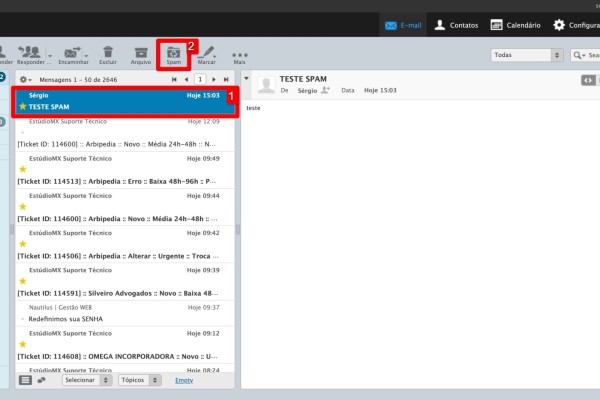Screen dimensions: 600x400
Task: Toggle star on the Hoje 09:42 message
Action: (x=23, y=244)
